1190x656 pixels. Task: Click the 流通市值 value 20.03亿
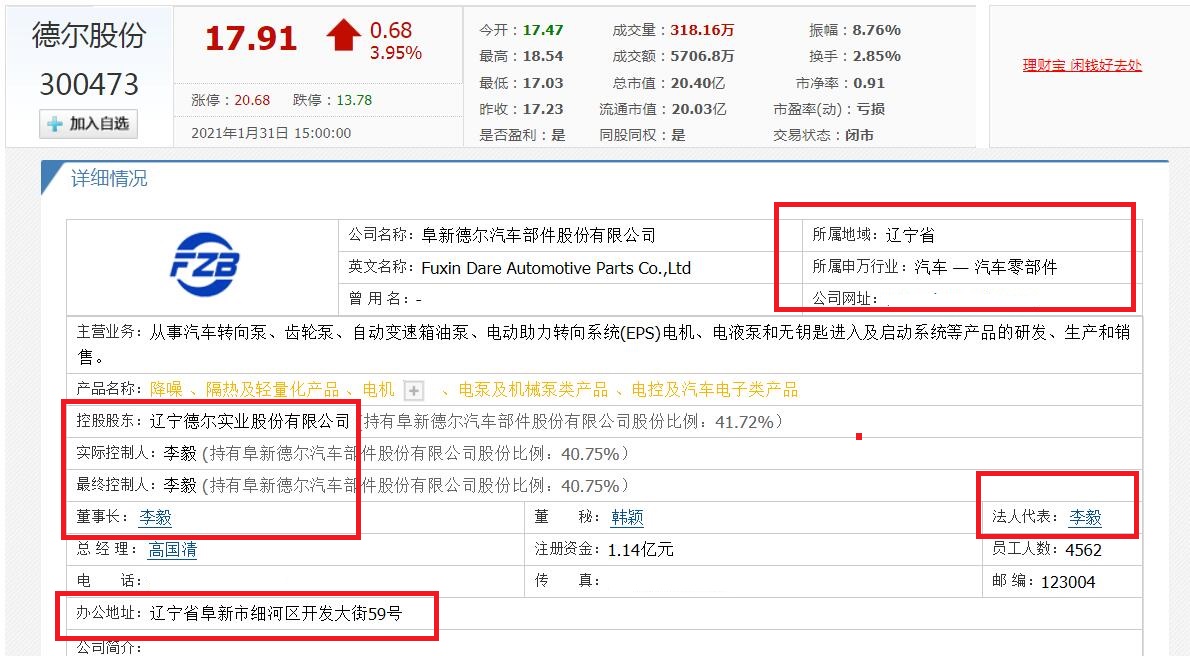tap(698, 109)
